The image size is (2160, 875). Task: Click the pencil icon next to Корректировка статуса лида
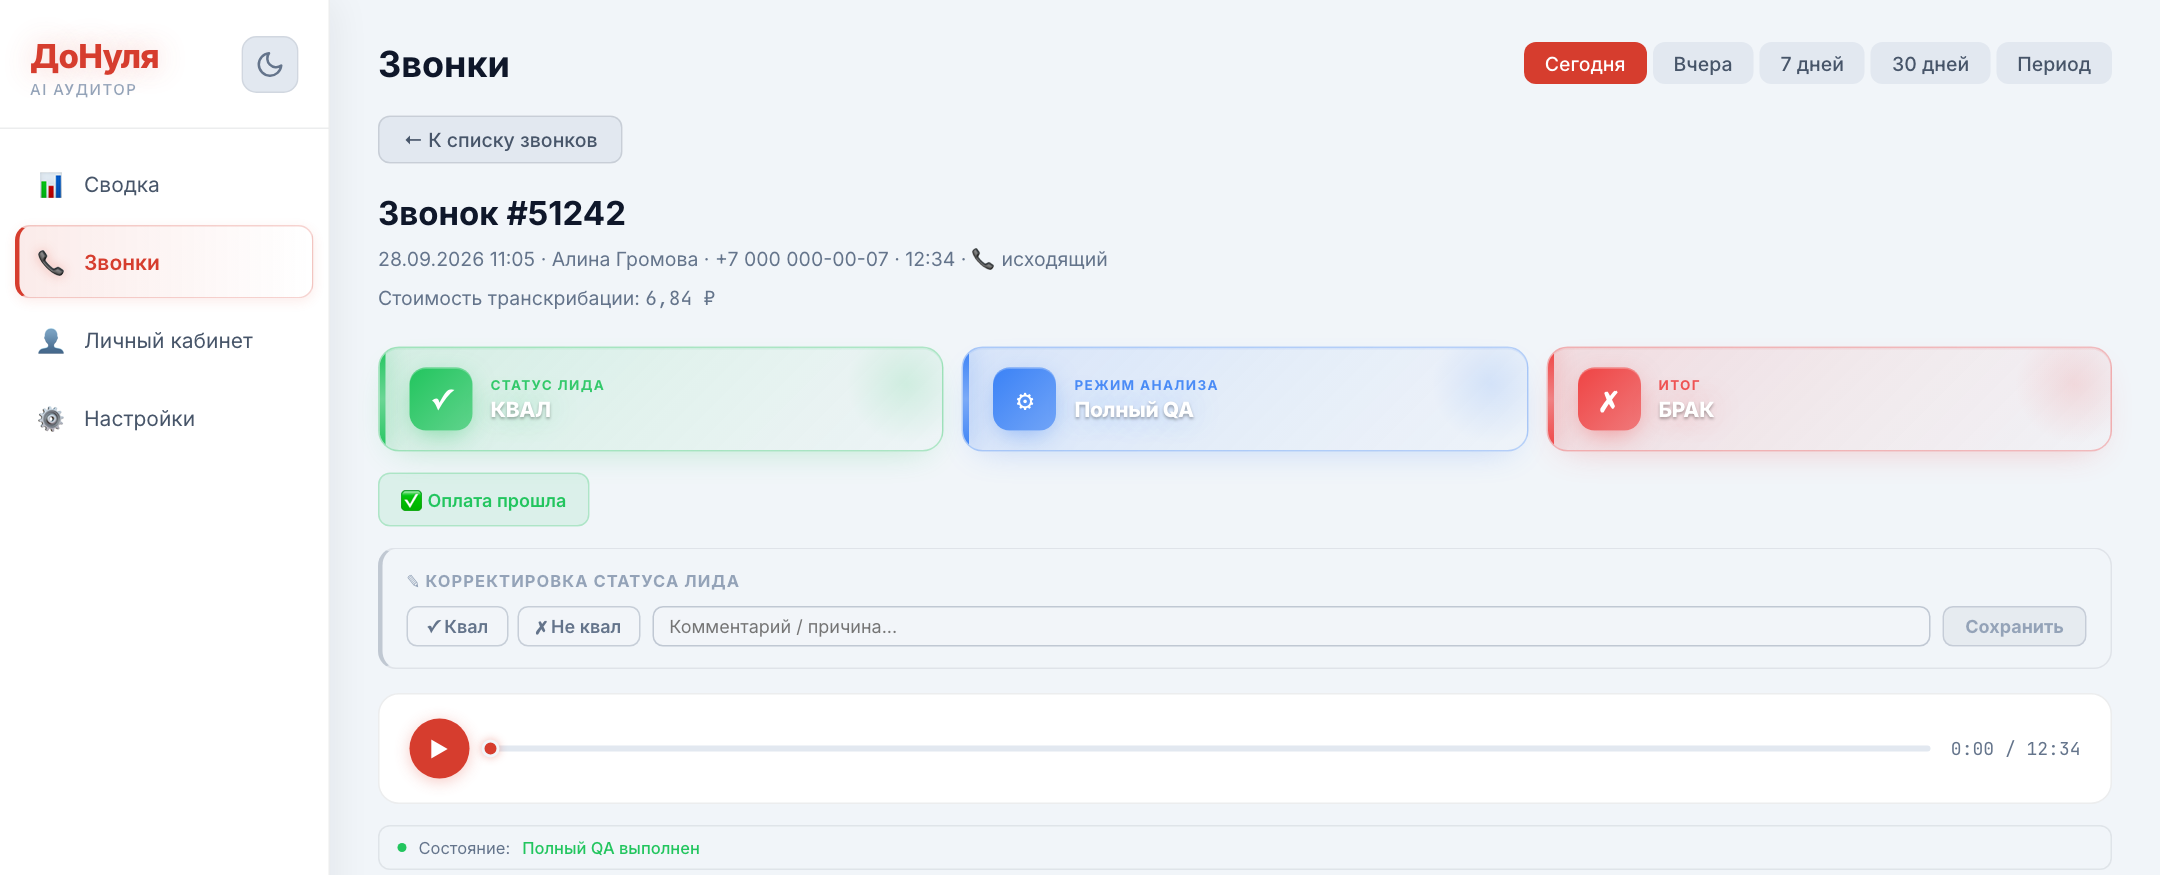click(413, 581)
